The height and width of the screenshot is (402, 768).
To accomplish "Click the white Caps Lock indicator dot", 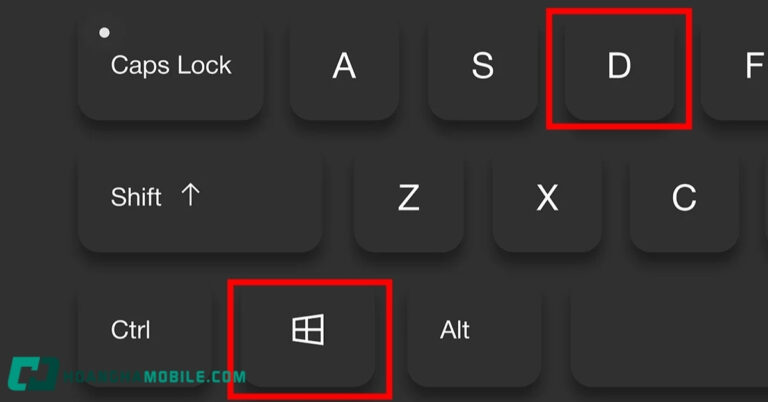I will (104, 33).
